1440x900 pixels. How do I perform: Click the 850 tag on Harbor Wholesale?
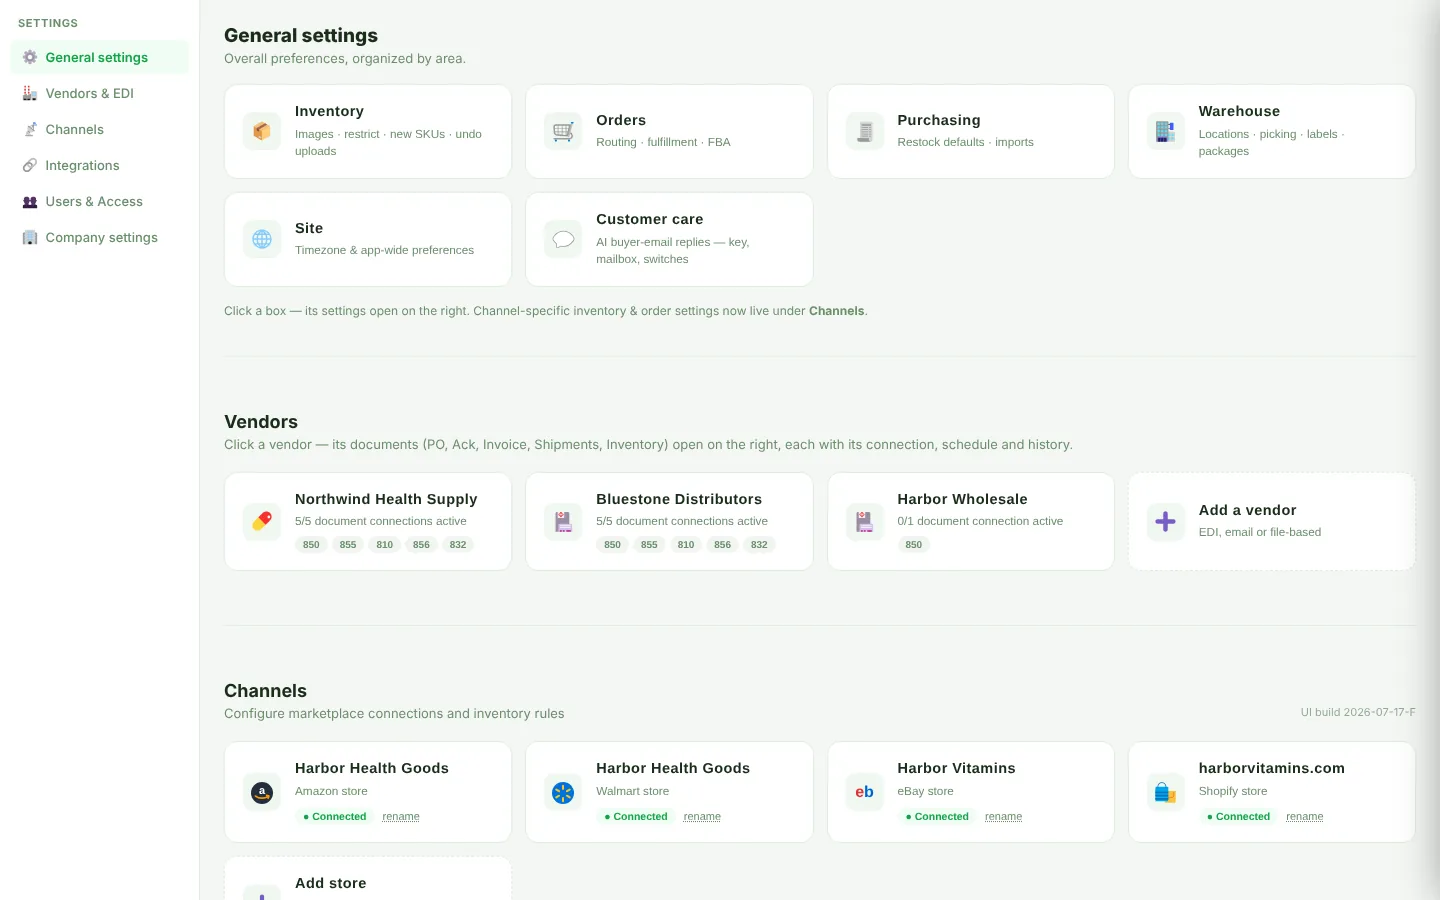tap(914, 545)
